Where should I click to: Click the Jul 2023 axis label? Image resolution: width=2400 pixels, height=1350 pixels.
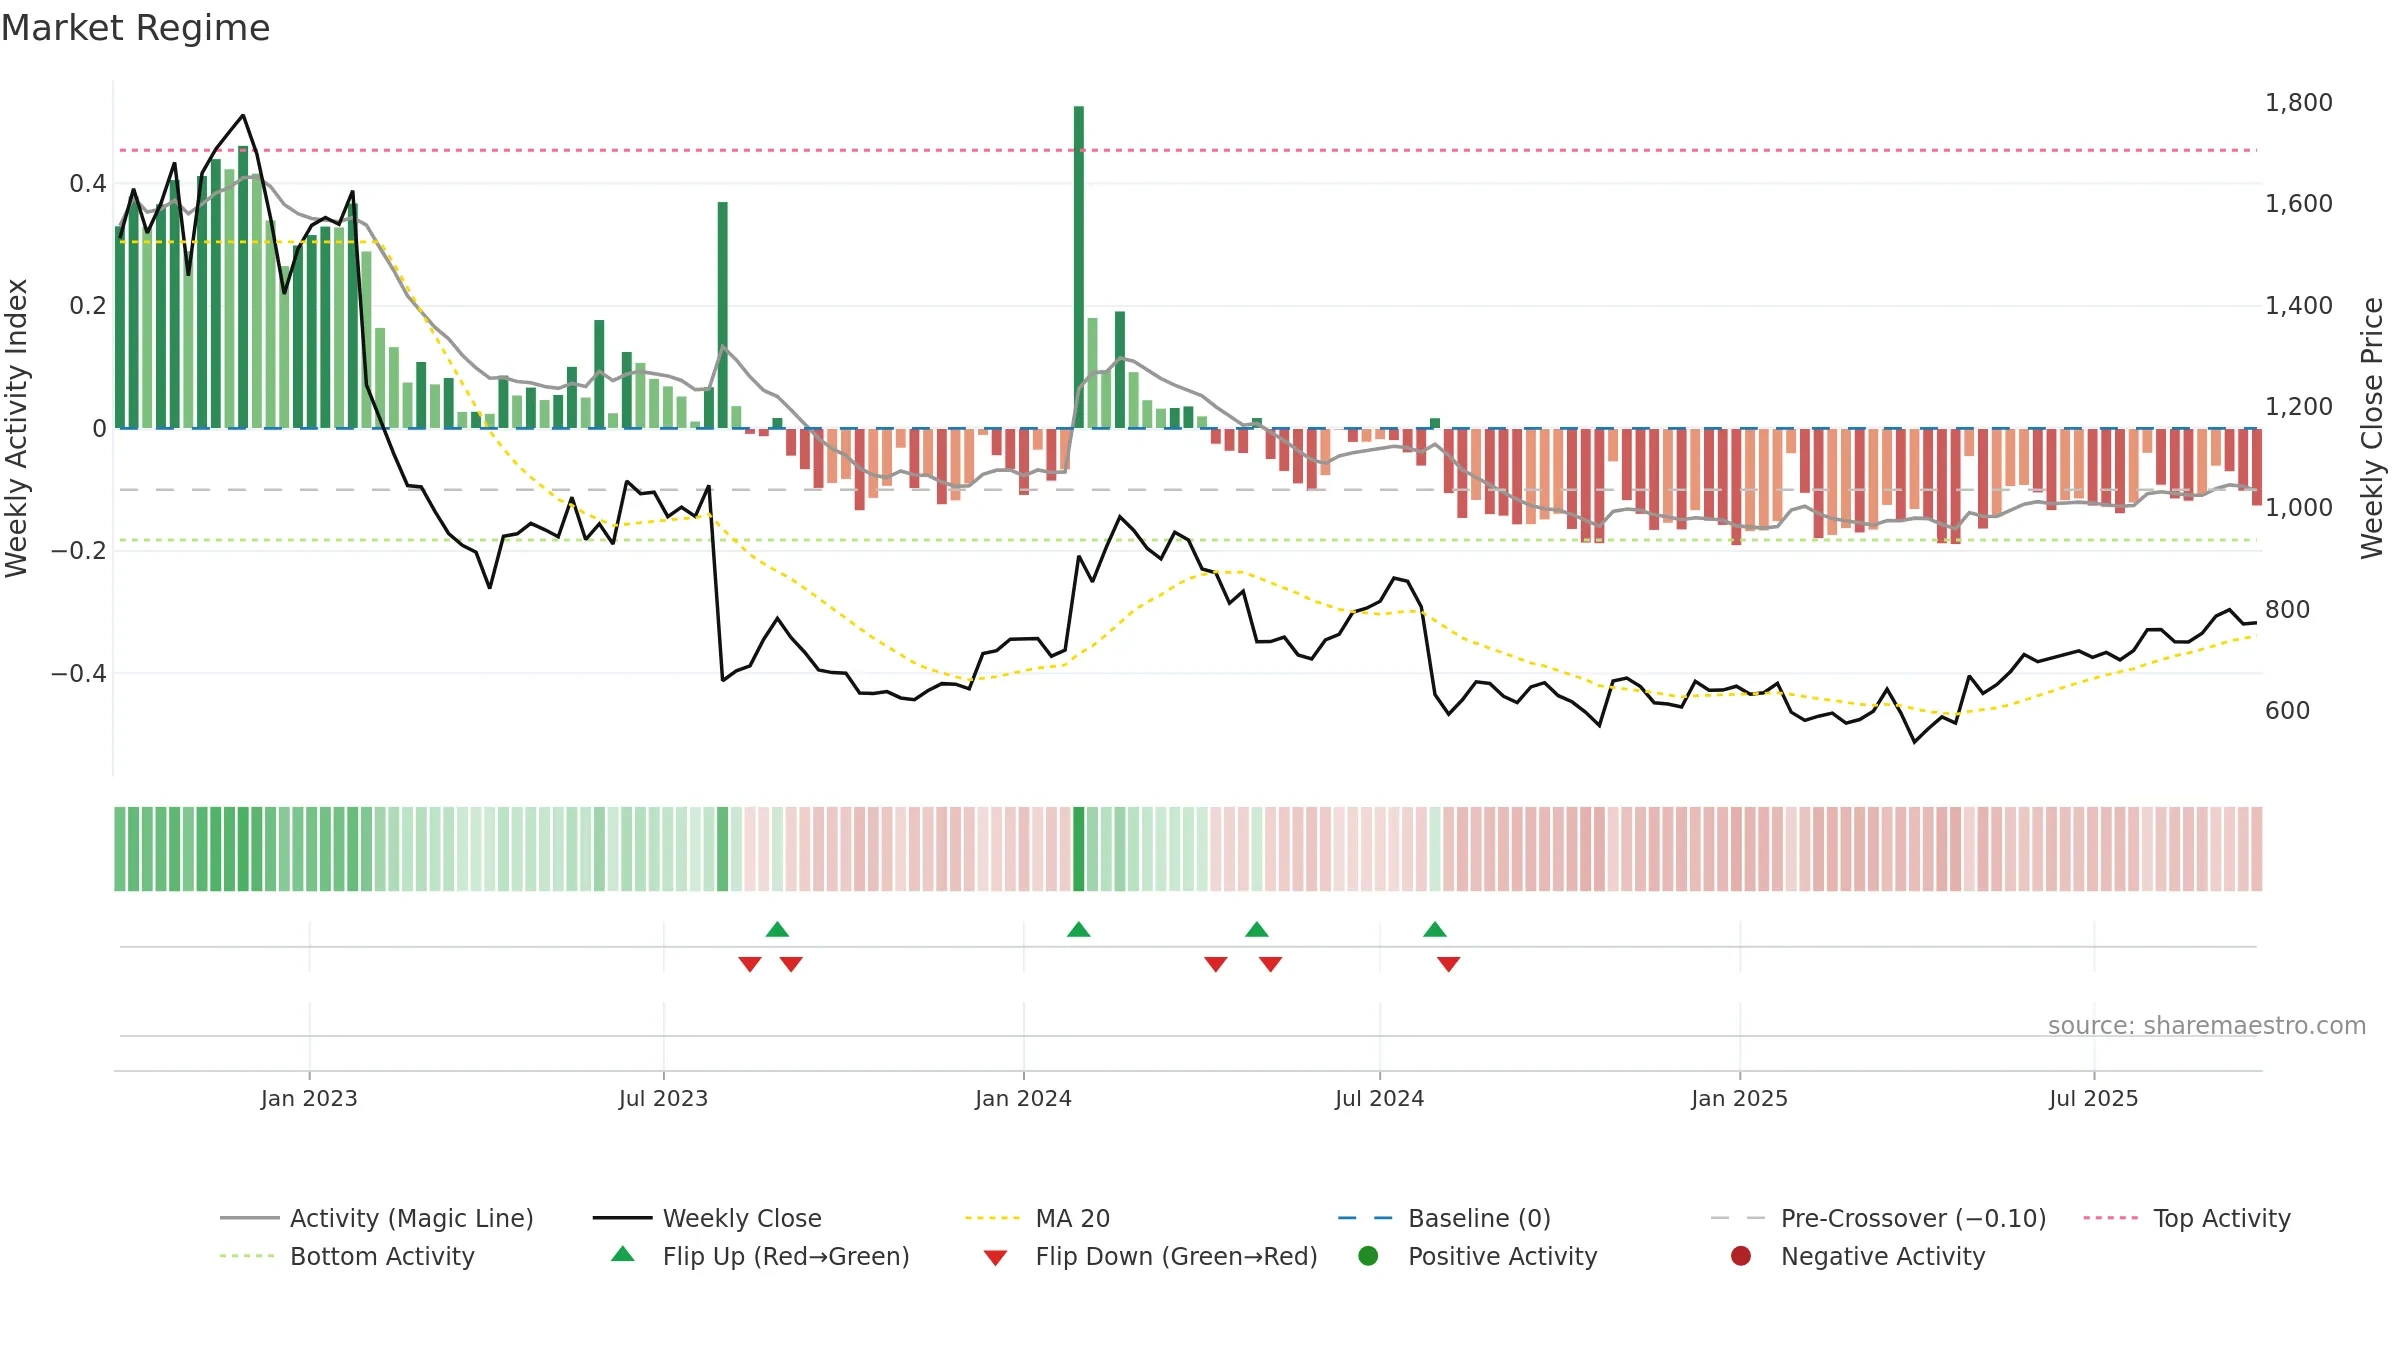point(663,1098)
